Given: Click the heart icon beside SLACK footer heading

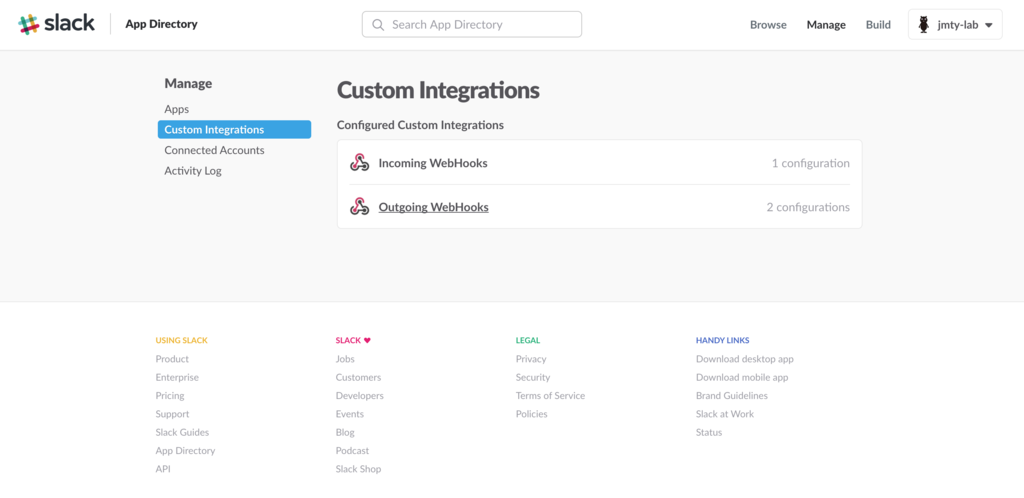Looking at the screenshot, I should [367, 340].
